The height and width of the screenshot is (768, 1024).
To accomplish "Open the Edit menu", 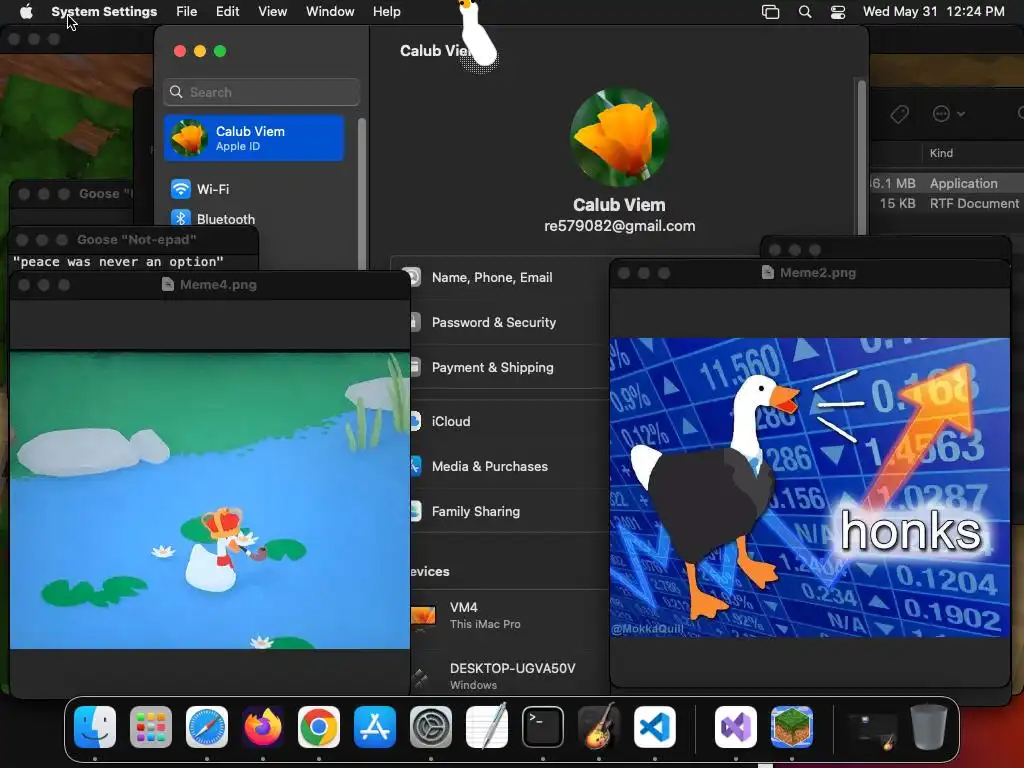I will pos(227,12).
